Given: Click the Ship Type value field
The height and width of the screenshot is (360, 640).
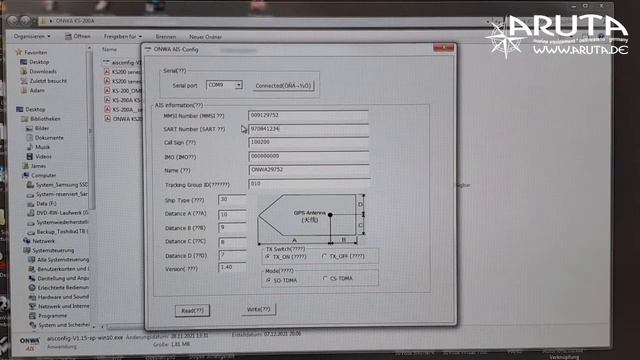Looking at the screenshot, I should pyautogui.click(x=232, y=200).
